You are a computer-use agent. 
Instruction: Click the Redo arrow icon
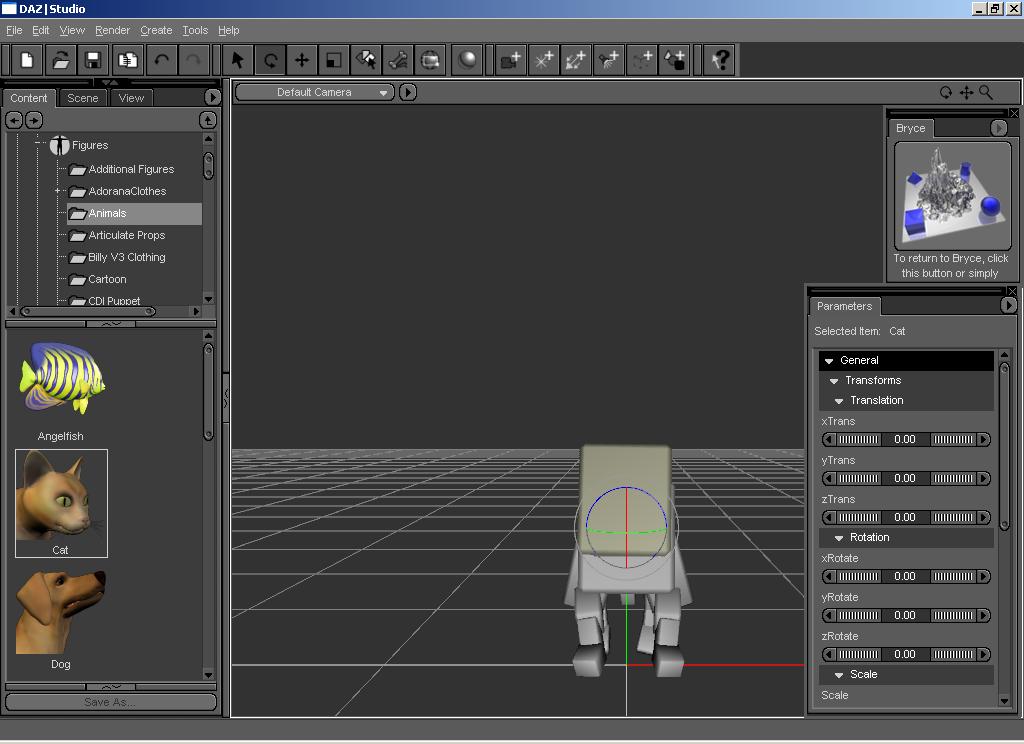pos(193,60)
